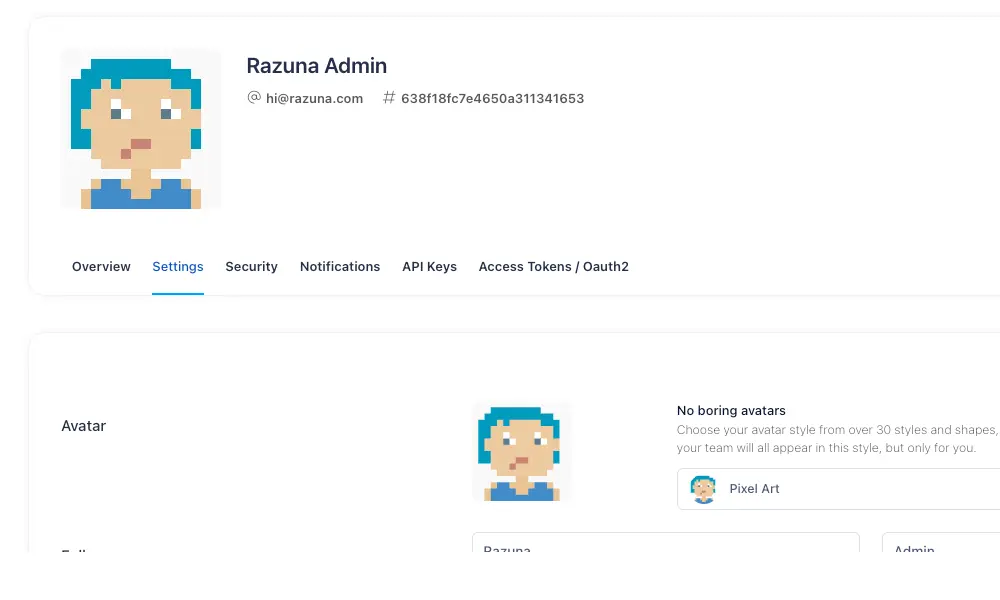
Task: Click the No boring avatars heading
Action: [x=731, y=411]
